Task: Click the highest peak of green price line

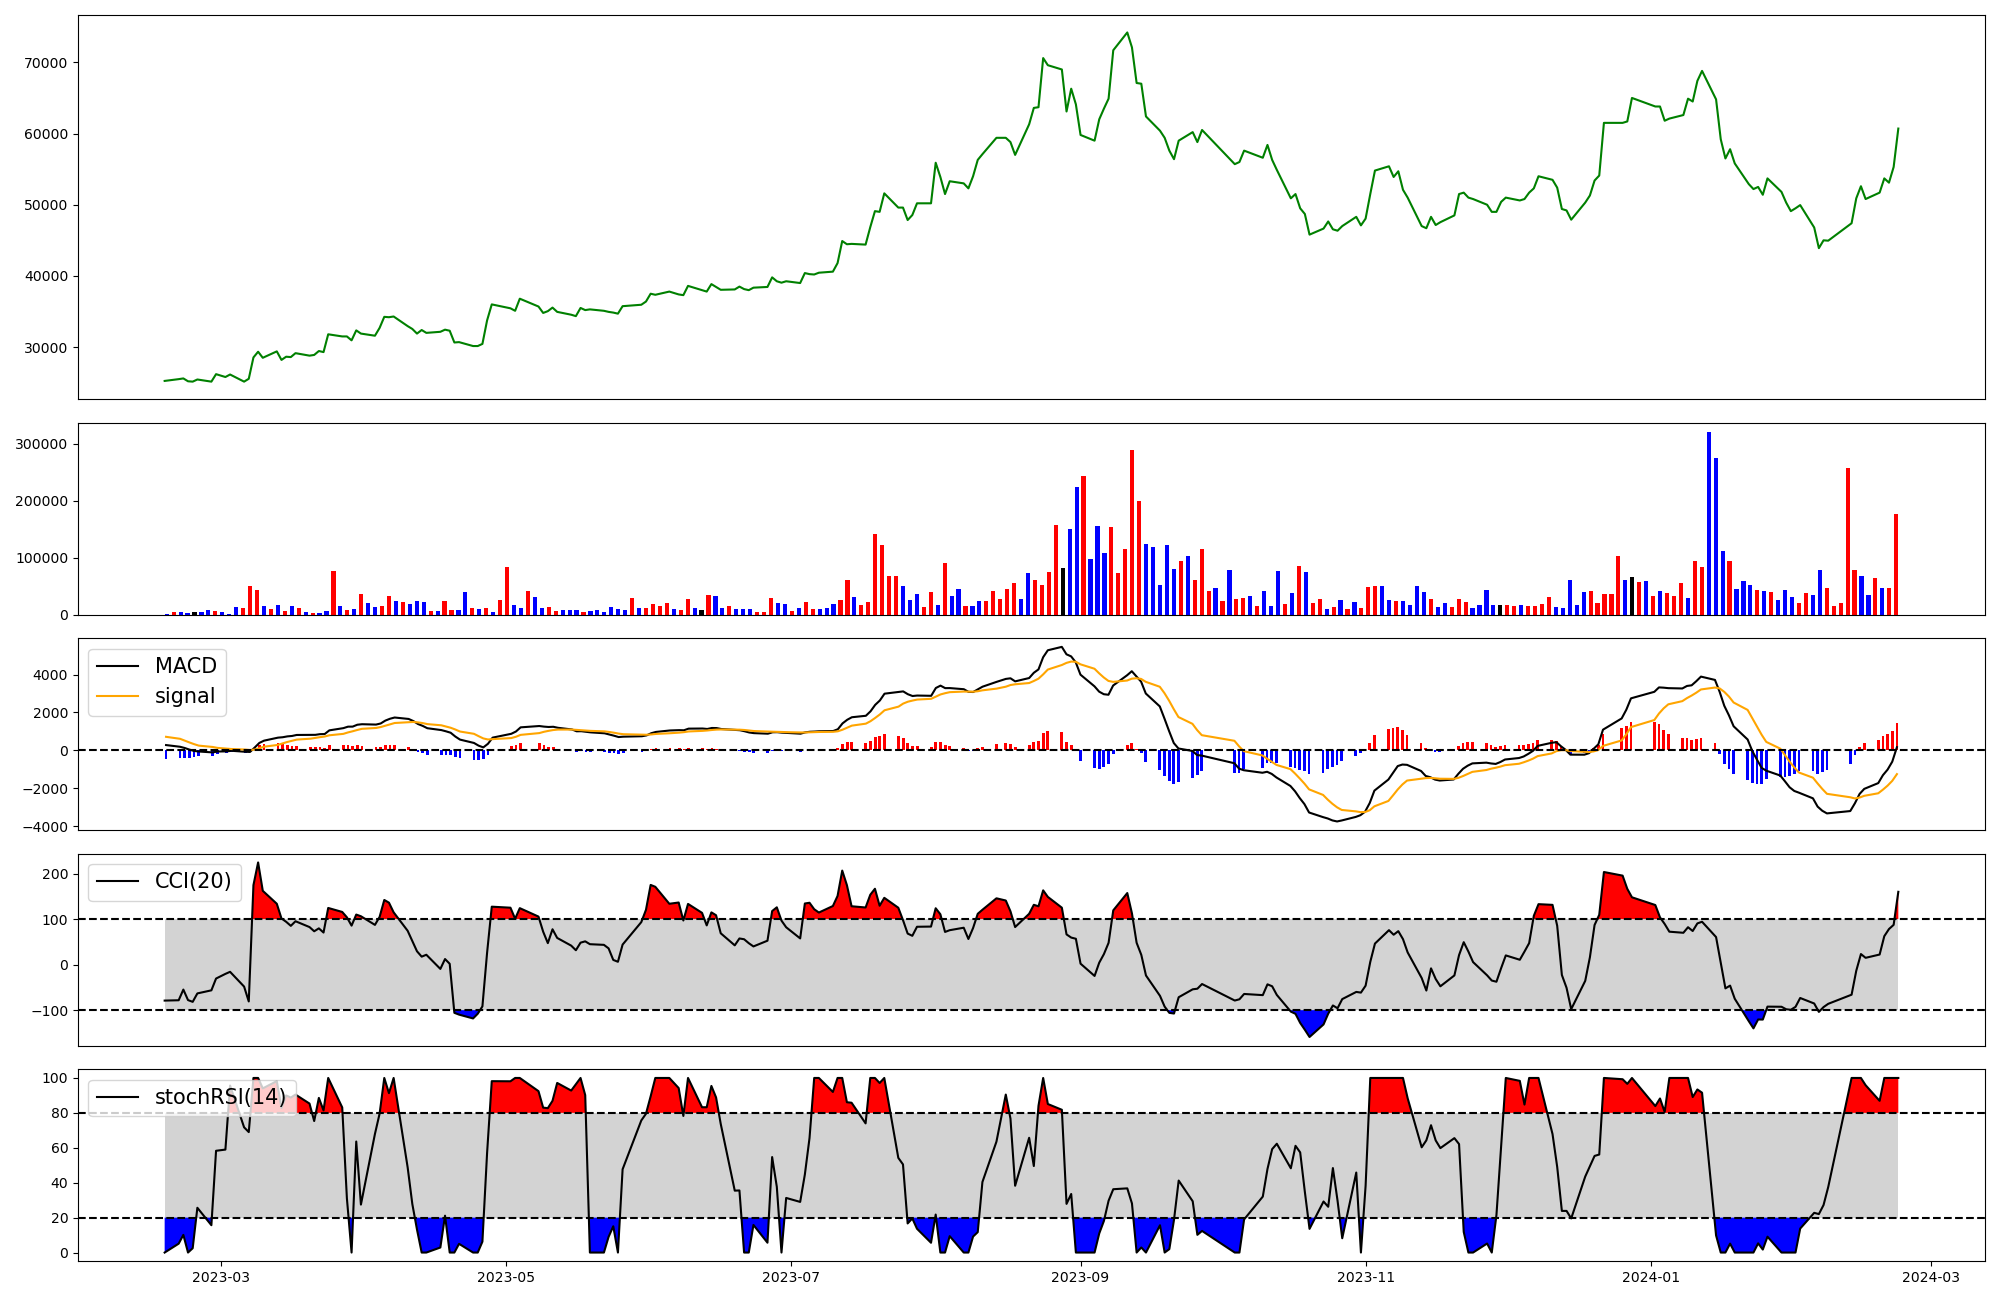Action: point(1127,33)
